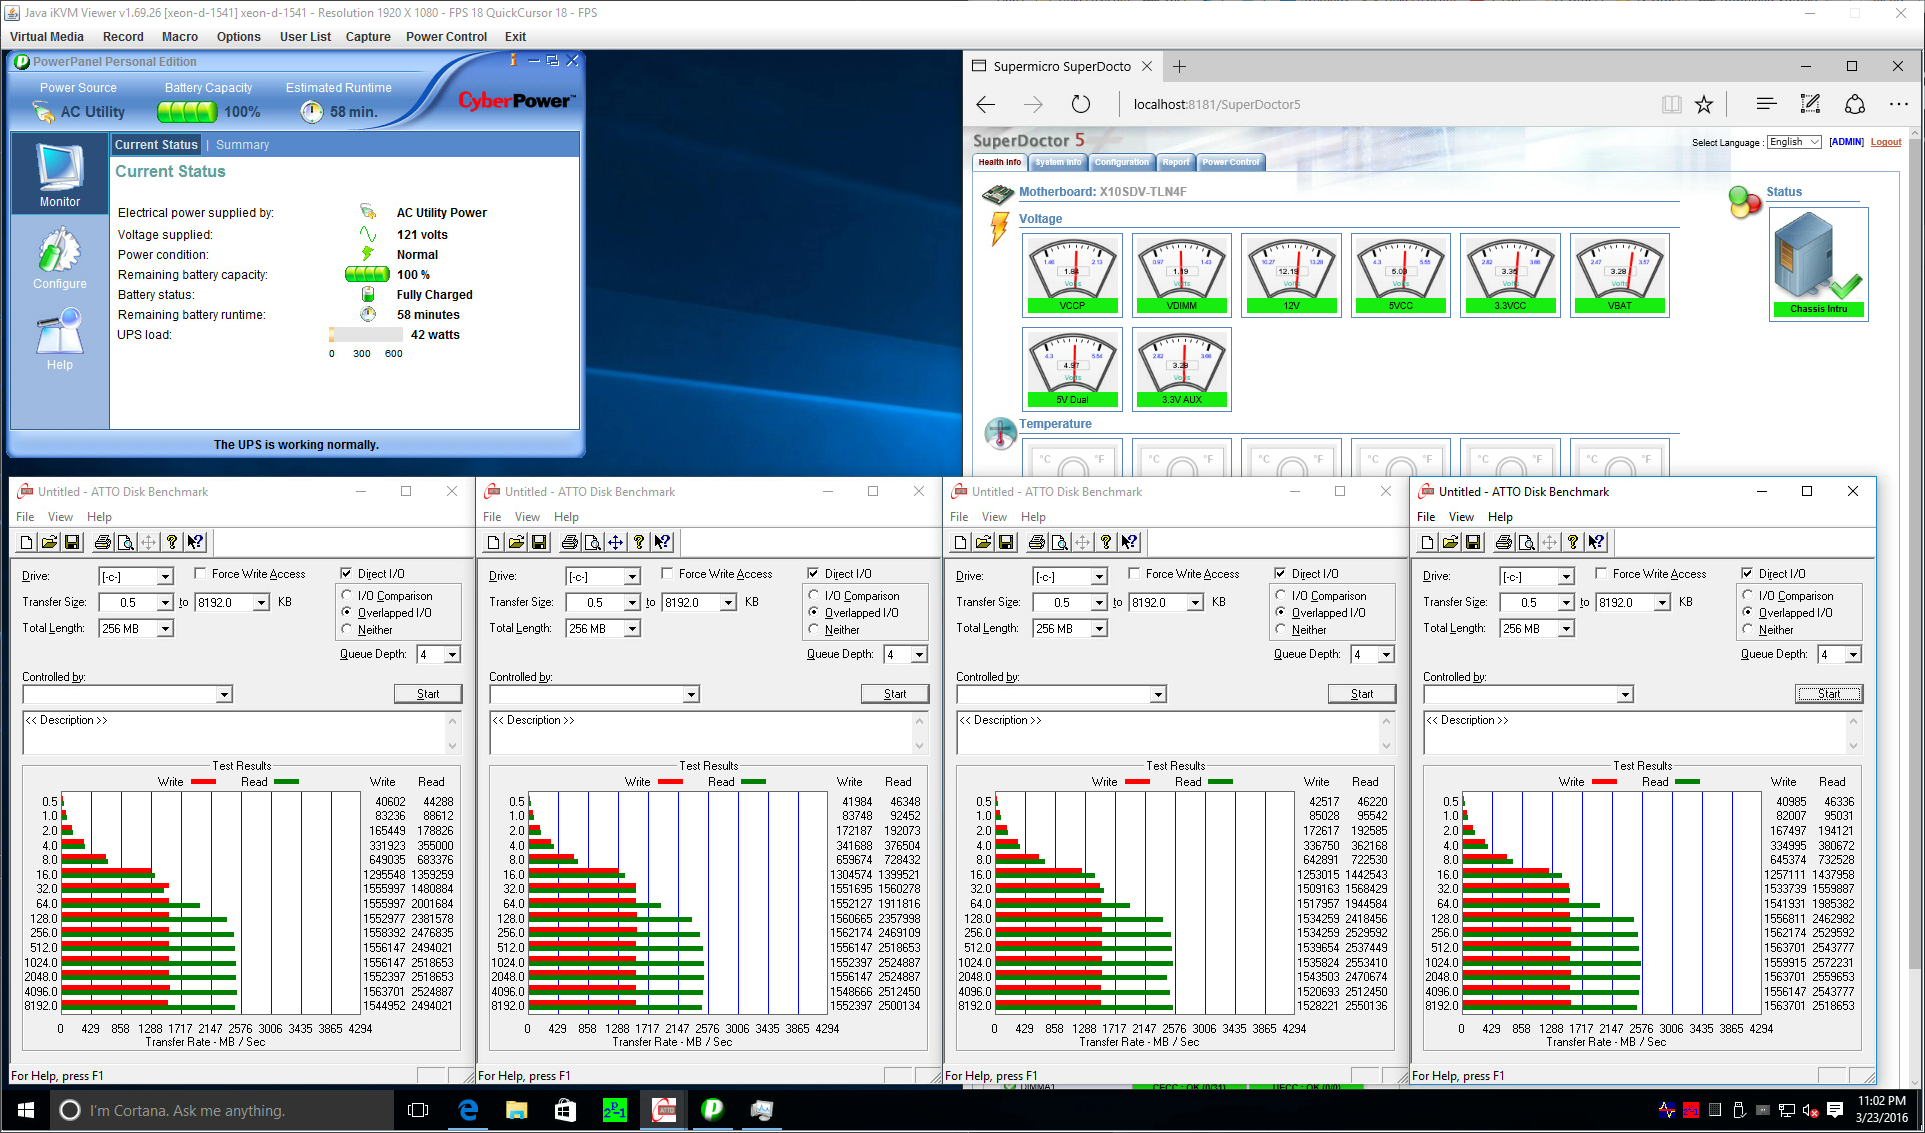The image size is (1925, 1133).
Task: Open Help section in PowerPanel sidebar
Action: (x=60, y=339)
